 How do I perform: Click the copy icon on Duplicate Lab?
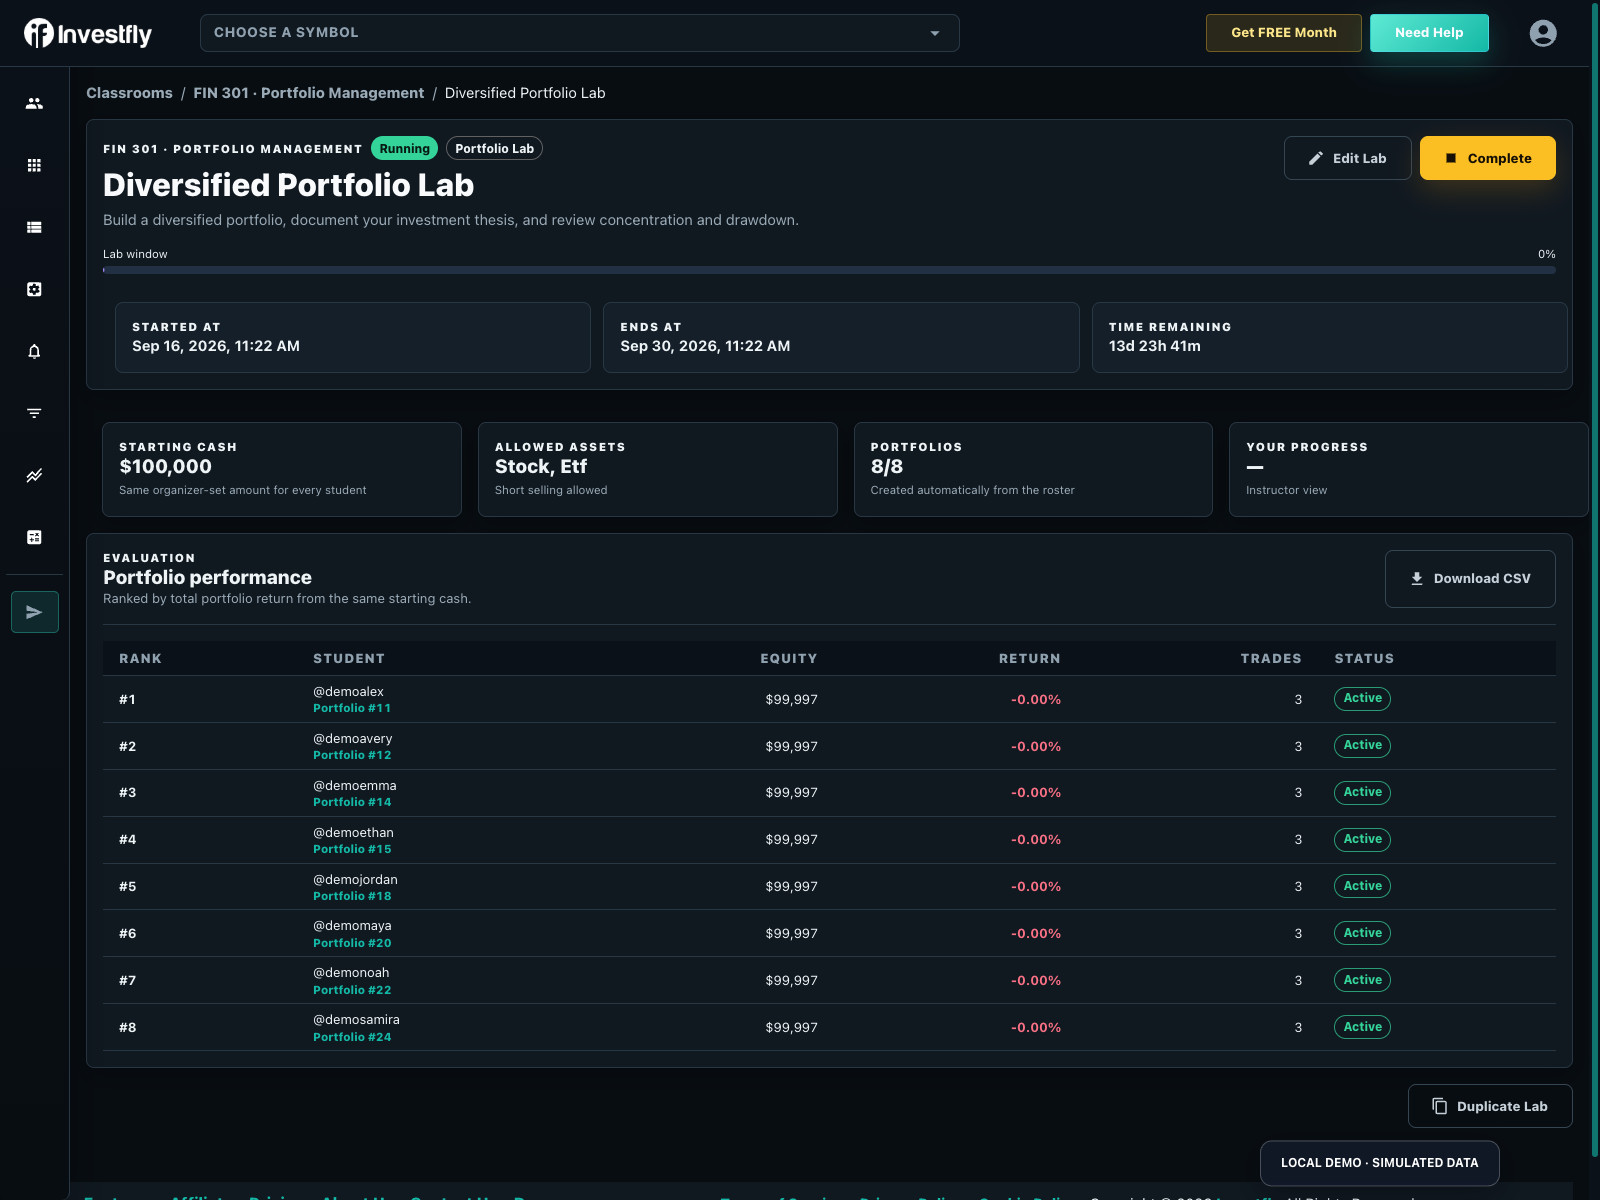coord(1440,1106)
